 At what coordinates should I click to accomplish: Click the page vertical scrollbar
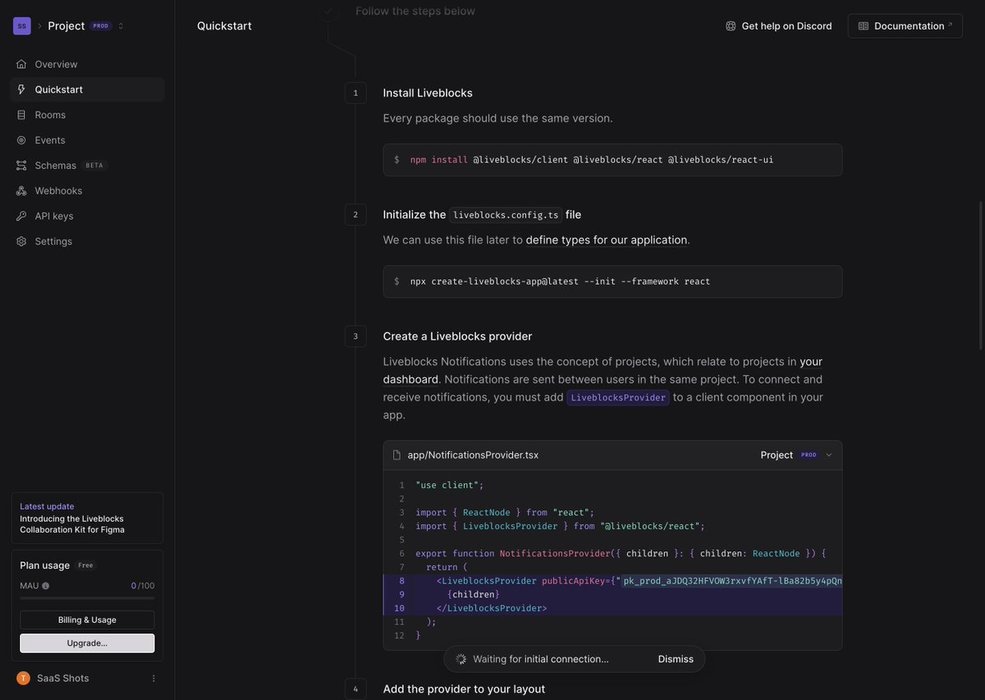click(980, 275)
